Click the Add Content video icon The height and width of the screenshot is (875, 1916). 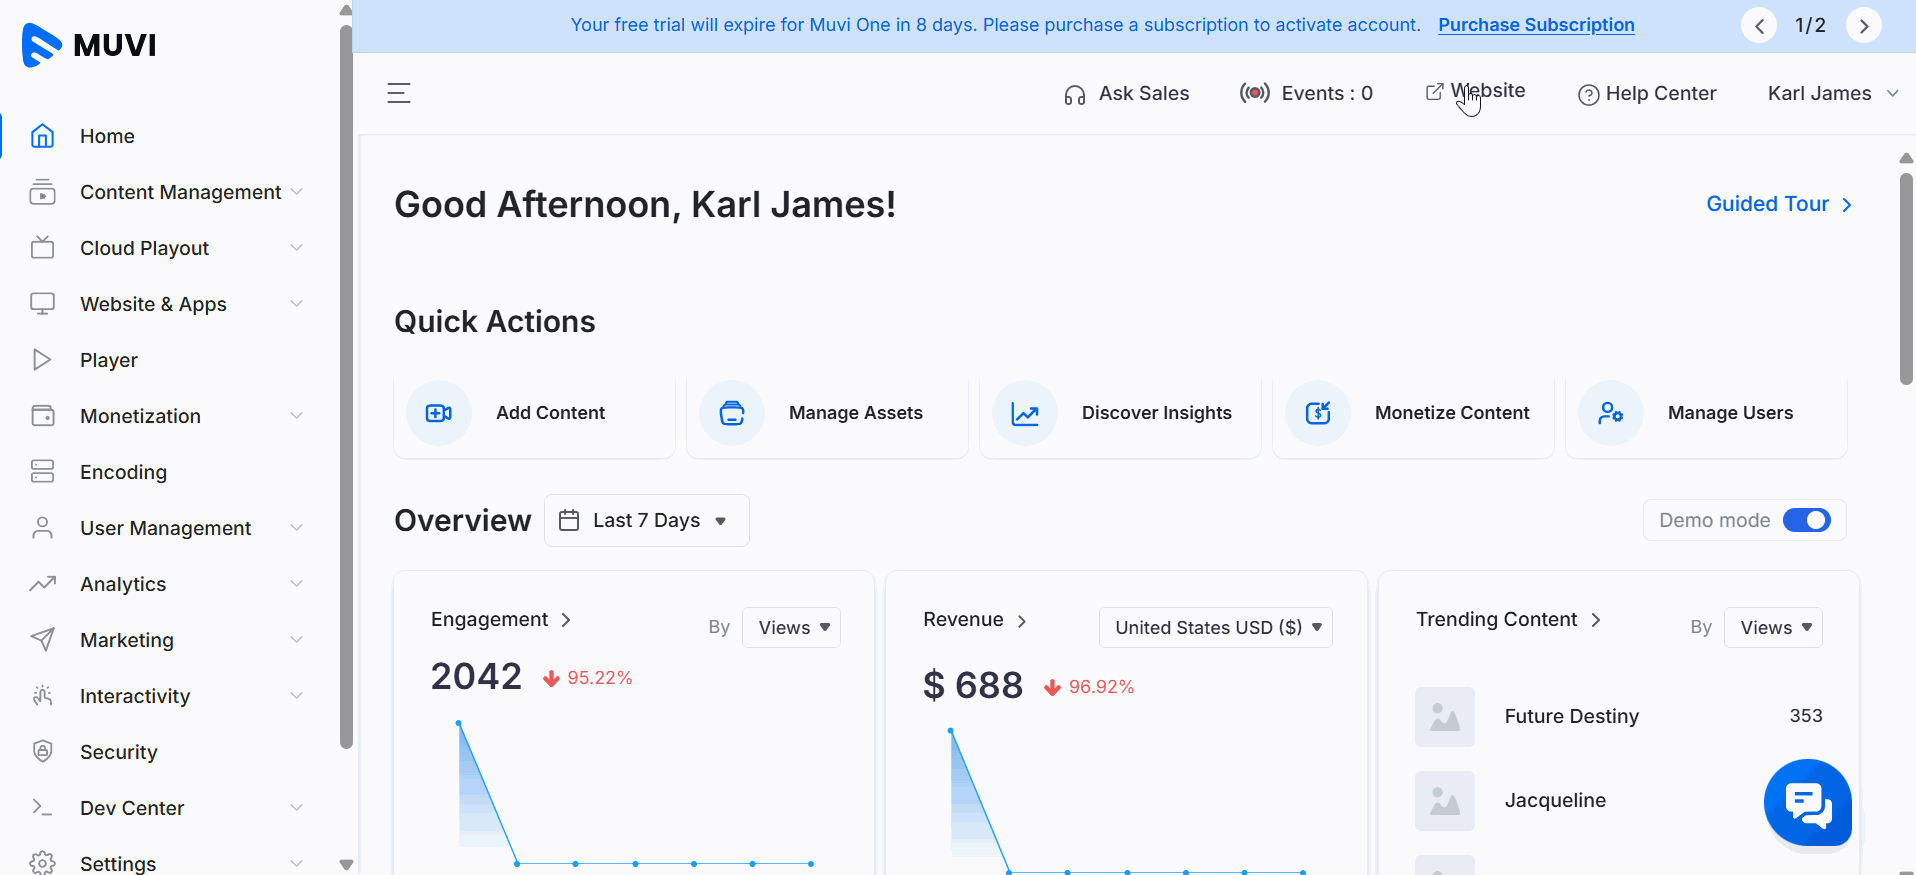439,413
